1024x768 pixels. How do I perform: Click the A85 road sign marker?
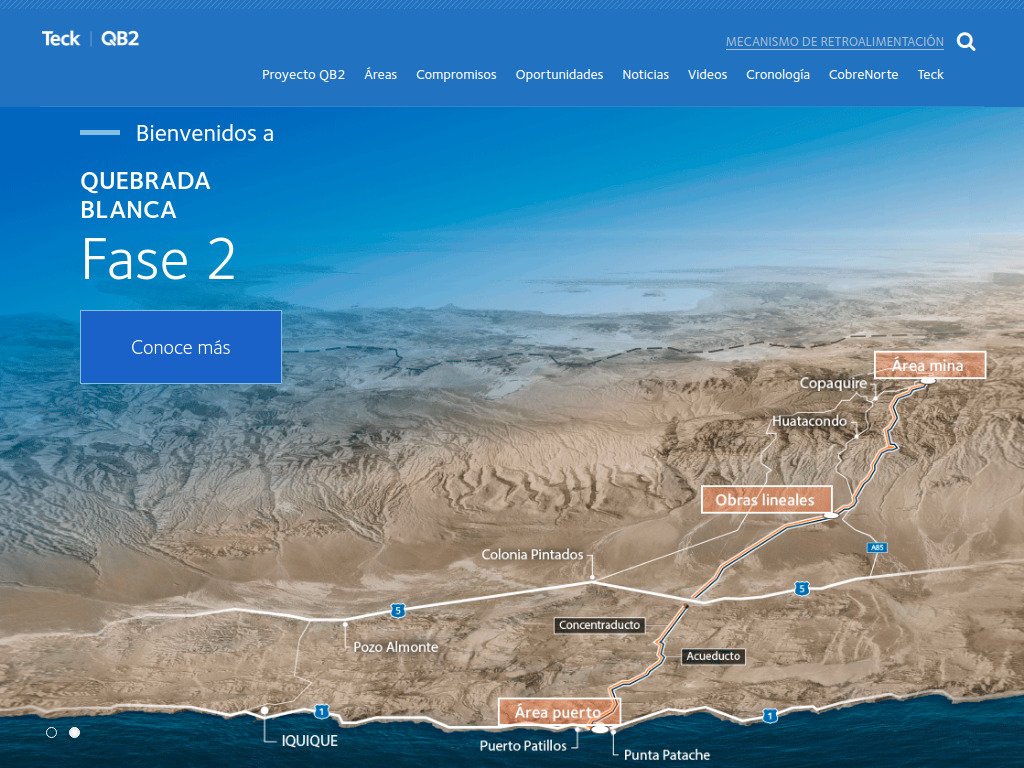877,548
